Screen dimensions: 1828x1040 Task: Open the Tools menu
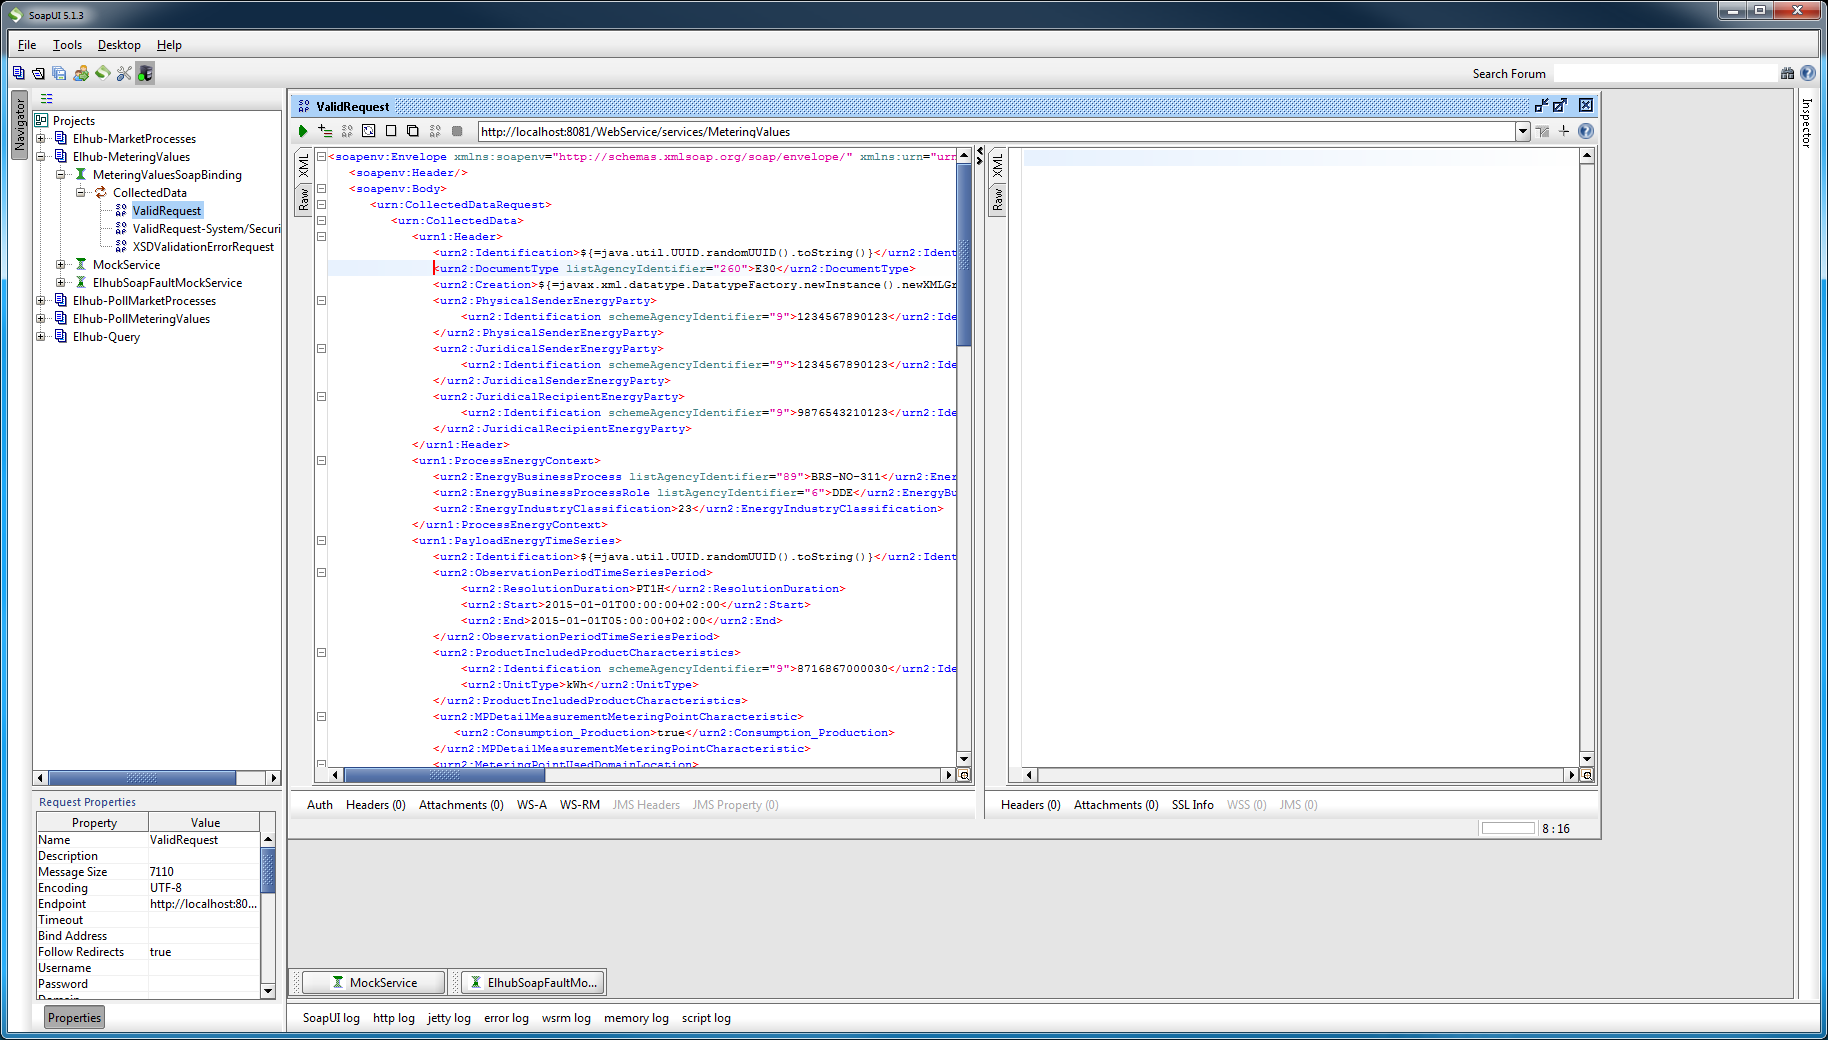[67, 45]
